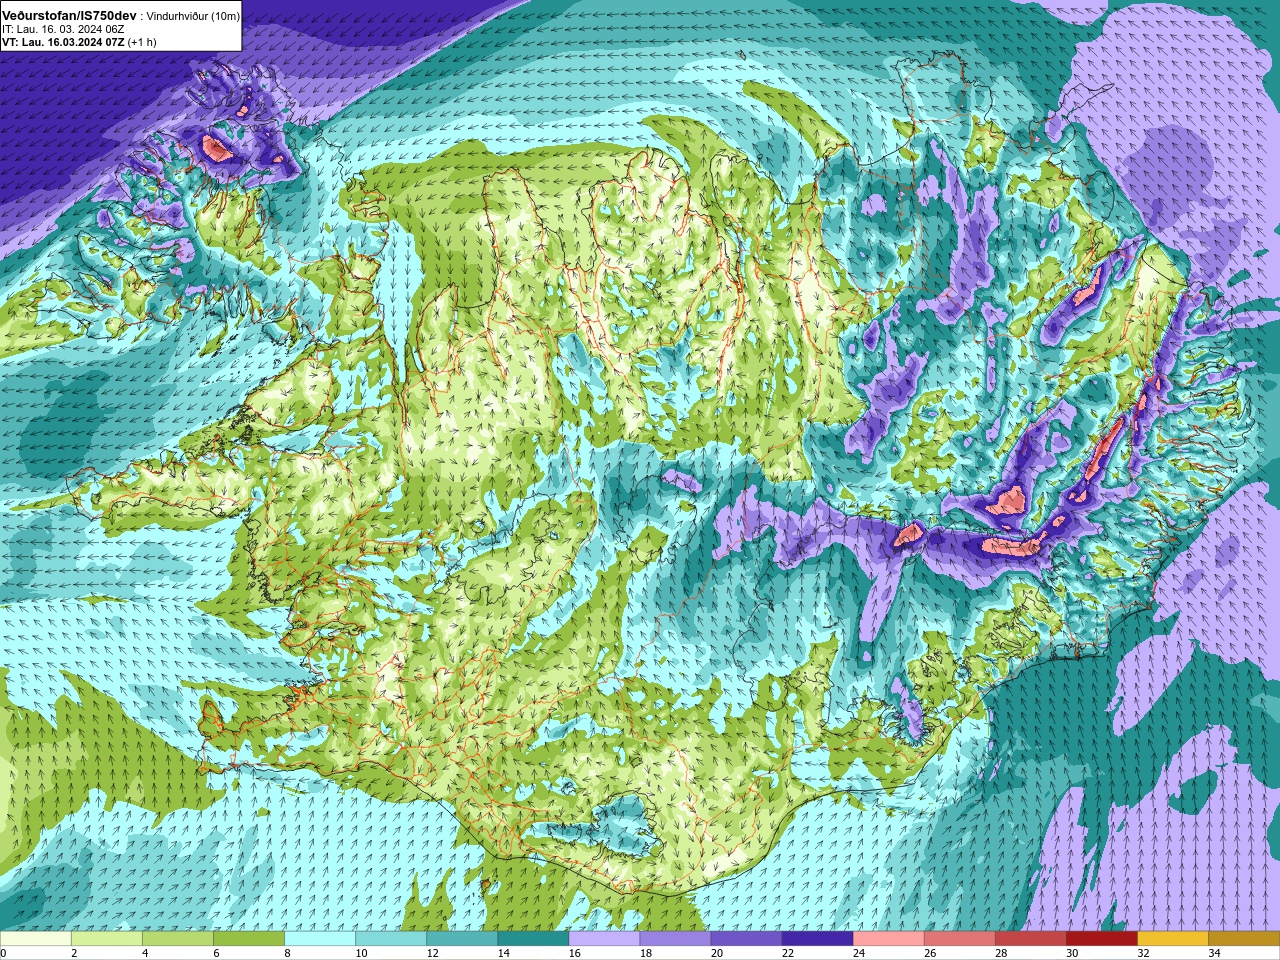Click the parameter name "Vindurhviður (10m)"
1280x960 pixels.
click(194, 17)
